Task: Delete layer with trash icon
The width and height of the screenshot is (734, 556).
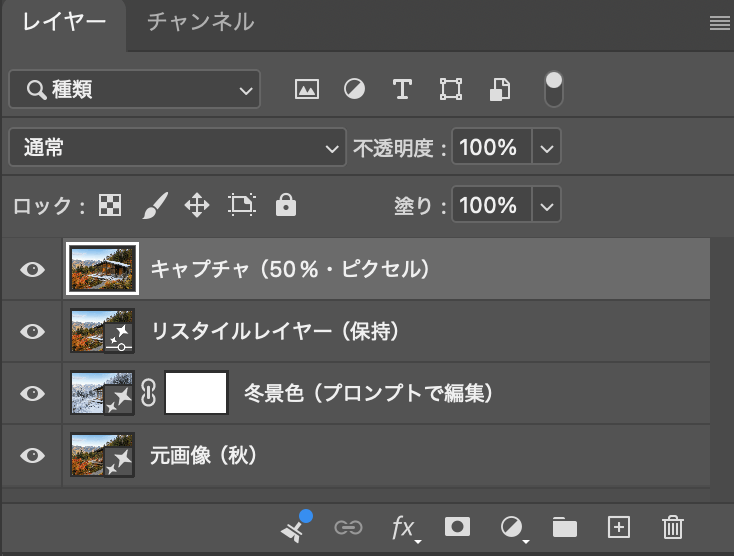Action: (x=673, y=527)
